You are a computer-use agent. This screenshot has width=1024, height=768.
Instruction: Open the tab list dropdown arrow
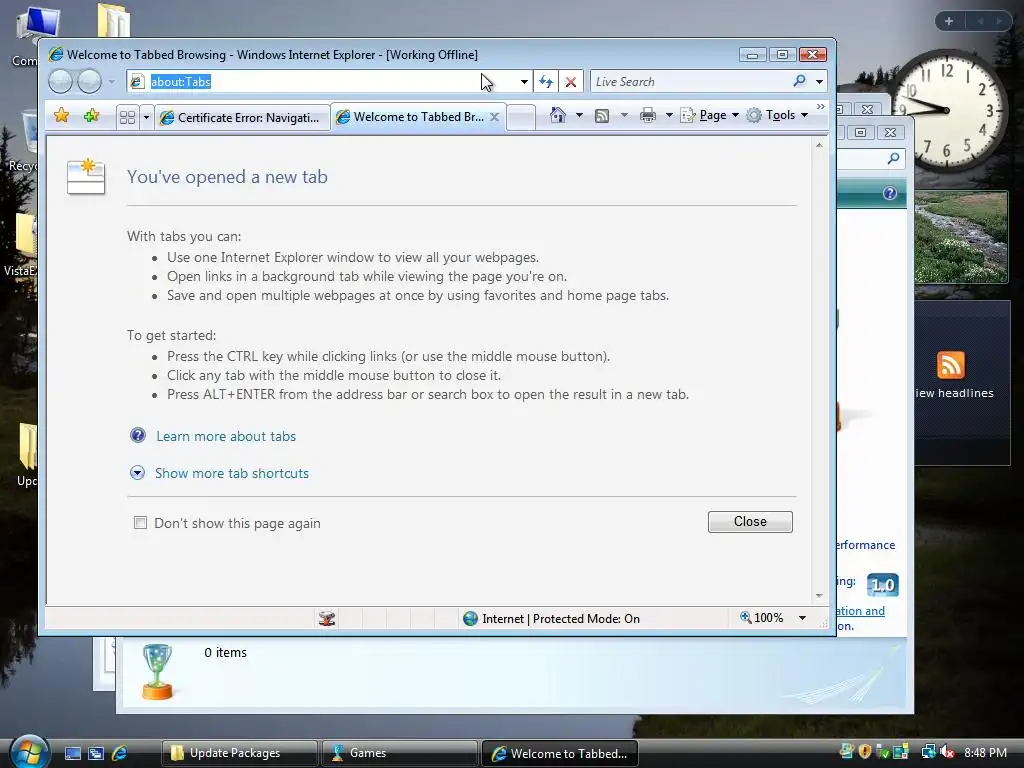(x=146, y=118)
